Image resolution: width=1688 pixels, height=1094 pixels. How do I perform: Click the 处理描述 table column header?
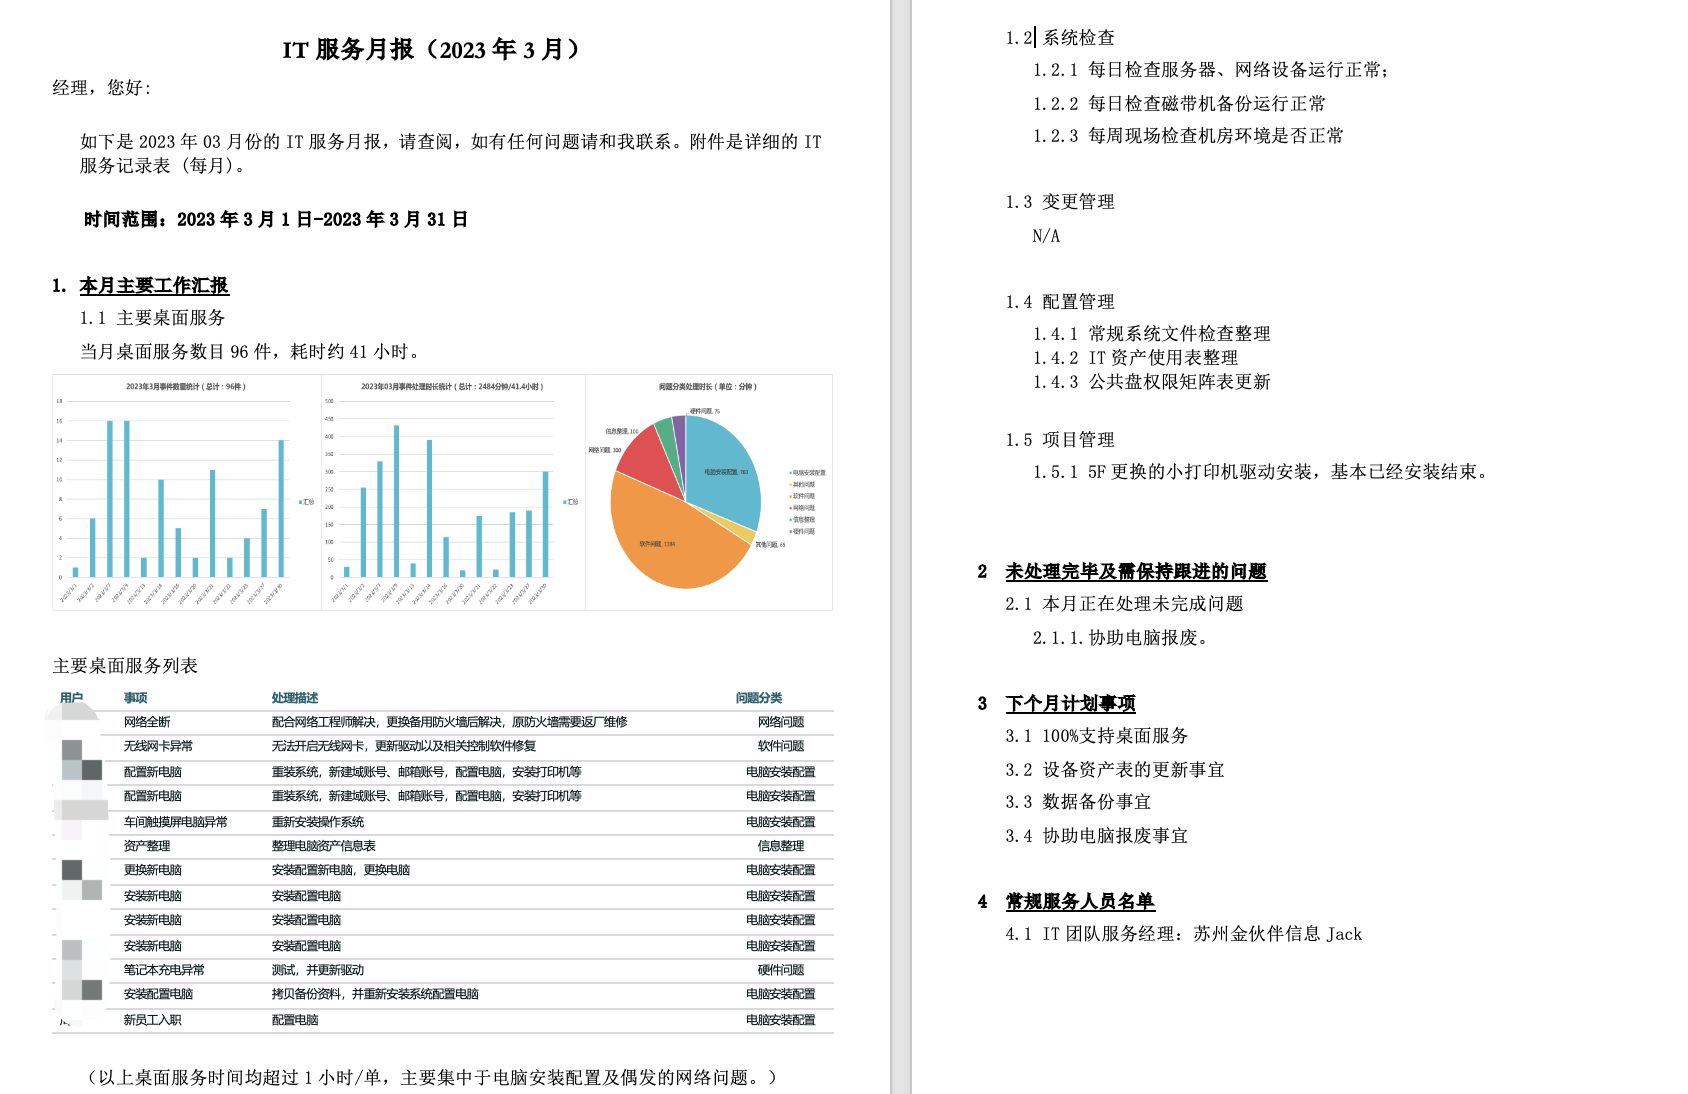click(295, 698)
